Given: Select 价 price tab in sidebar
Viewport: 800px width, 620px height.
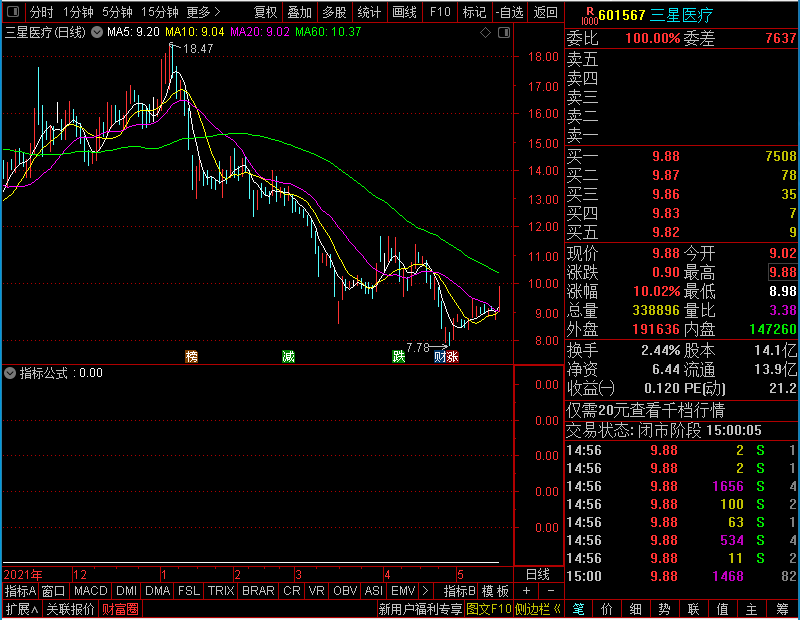Looking at the screenshot, I should [607, 609].
